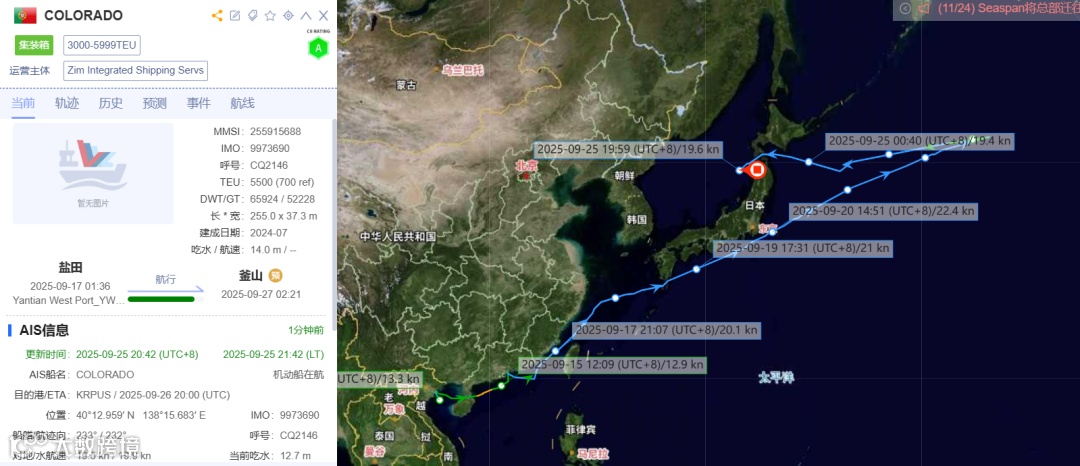The height and width of the screenshot is (466, 1080).
Task: Open the 历史 tab
Action: point(110,103)
